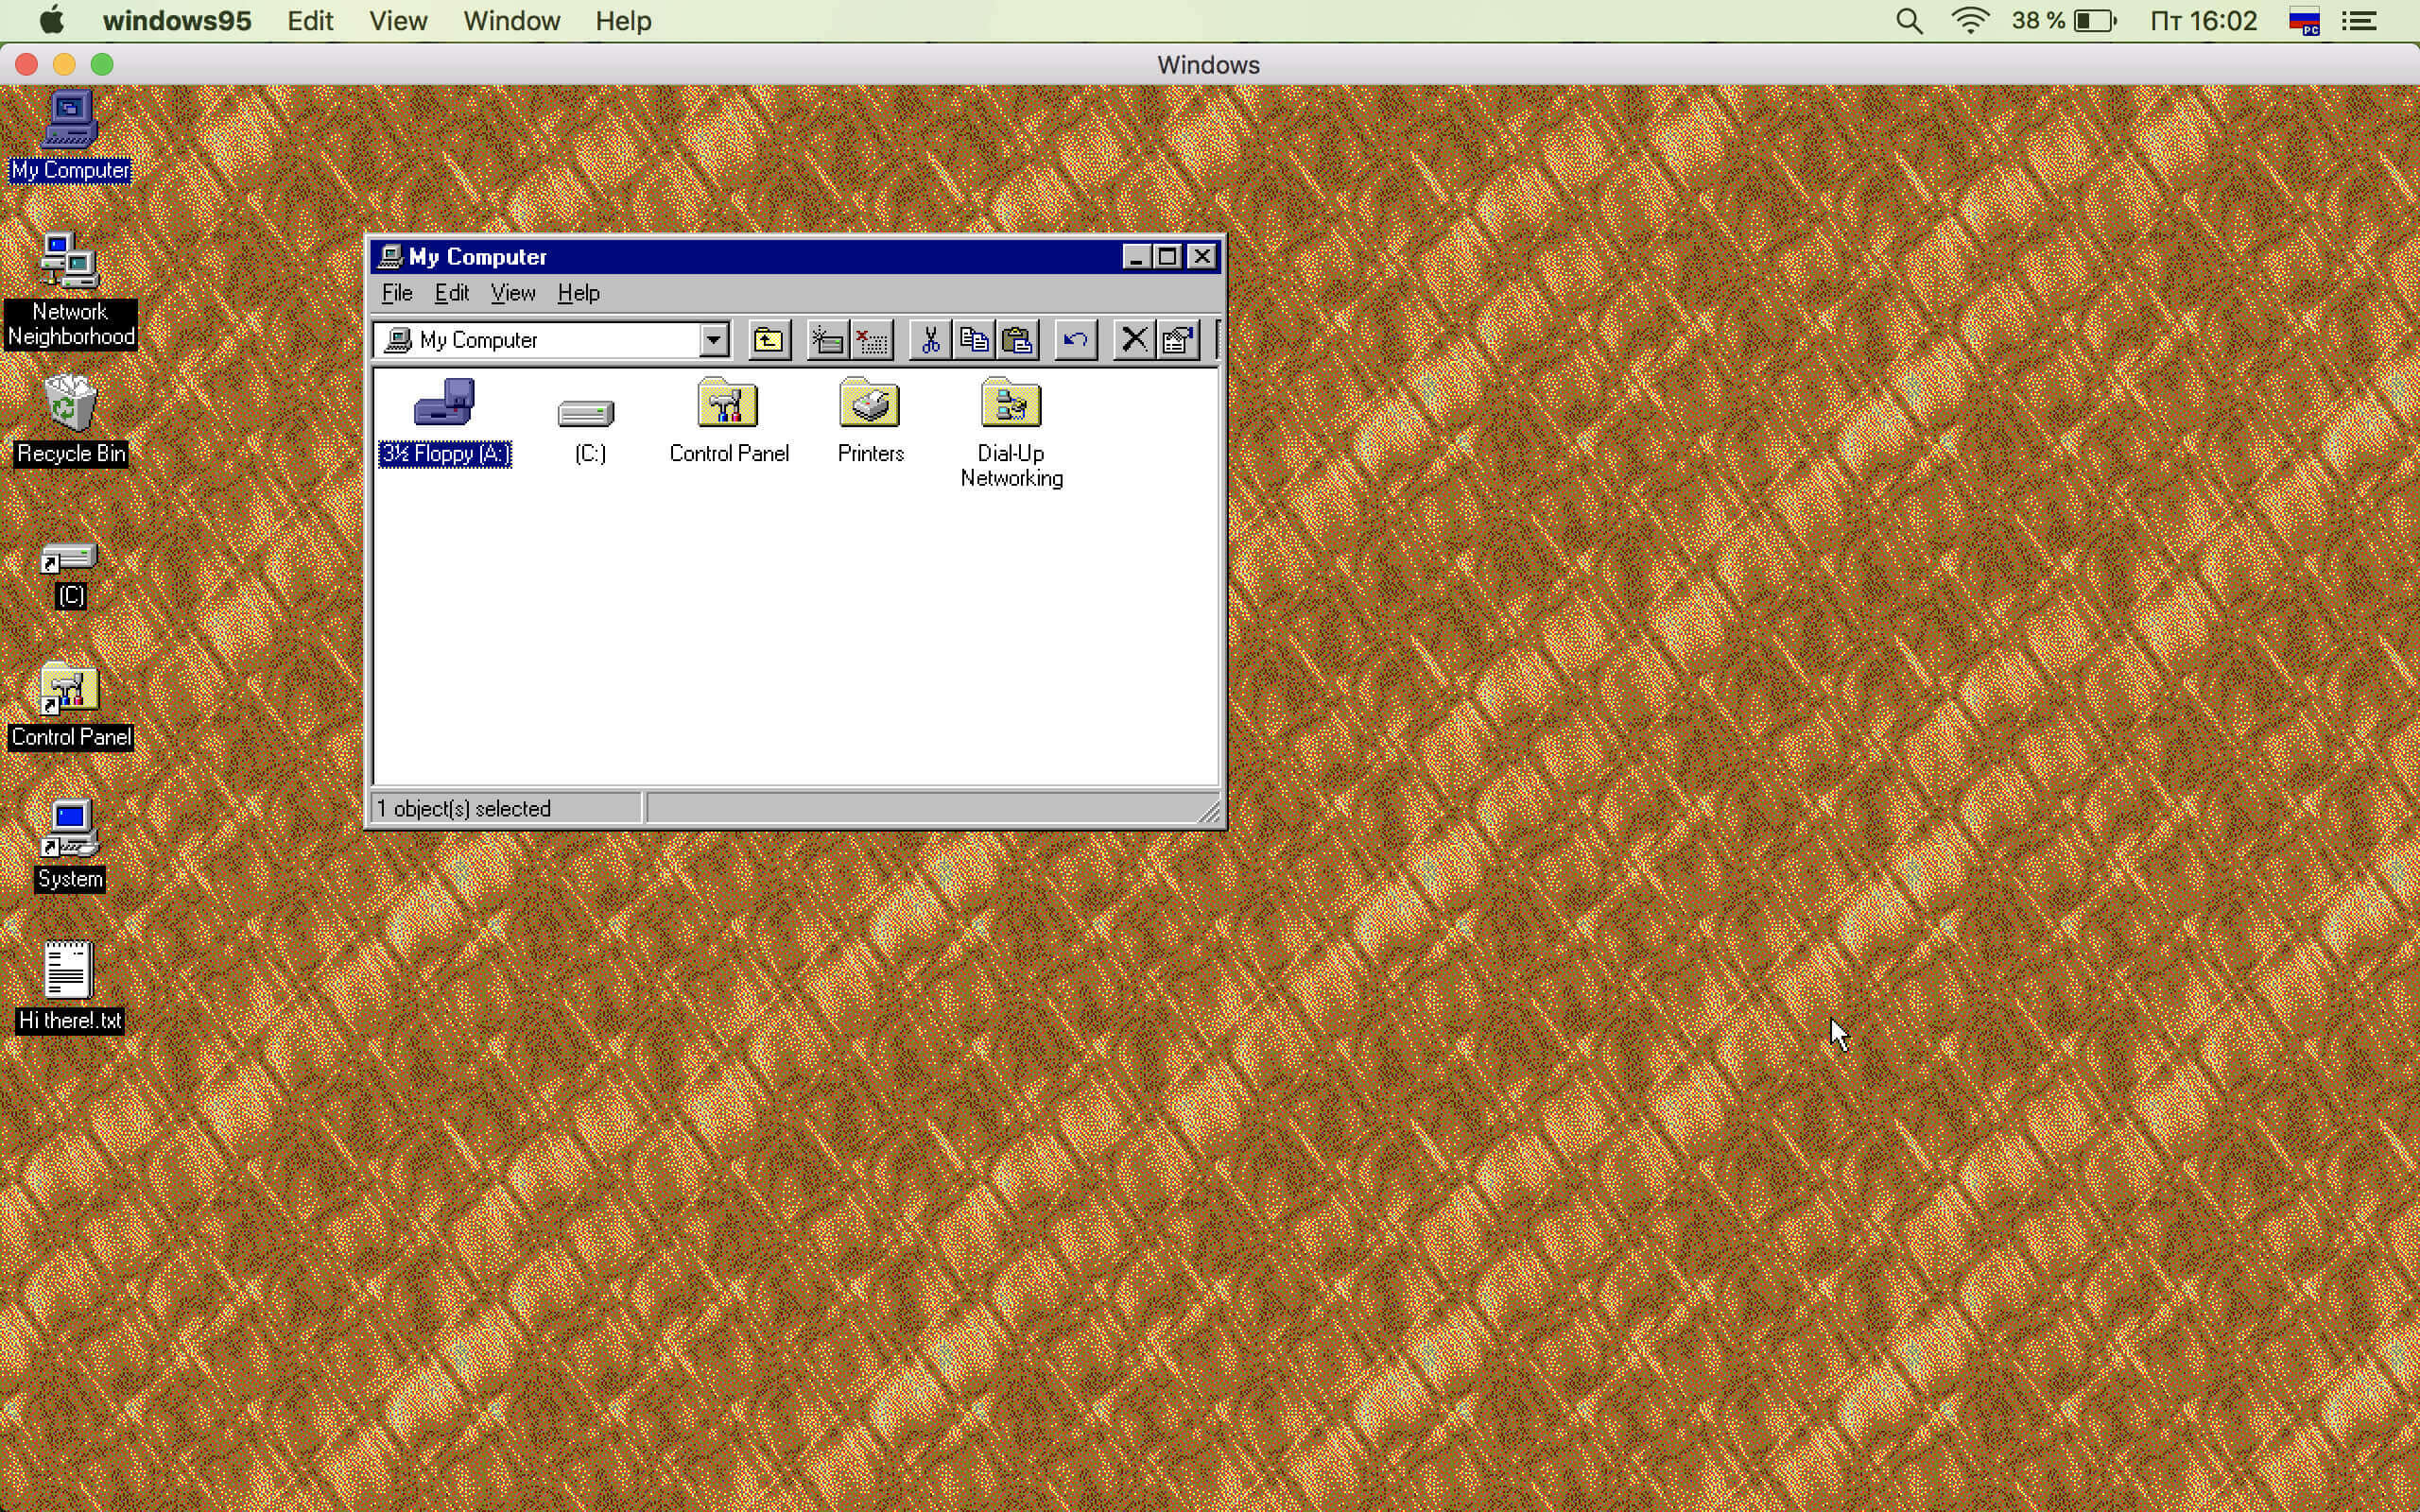Screen dimensions: 2420x1512
Task: Click the green fullscreen button of Windows window
Action: [102, 65]
